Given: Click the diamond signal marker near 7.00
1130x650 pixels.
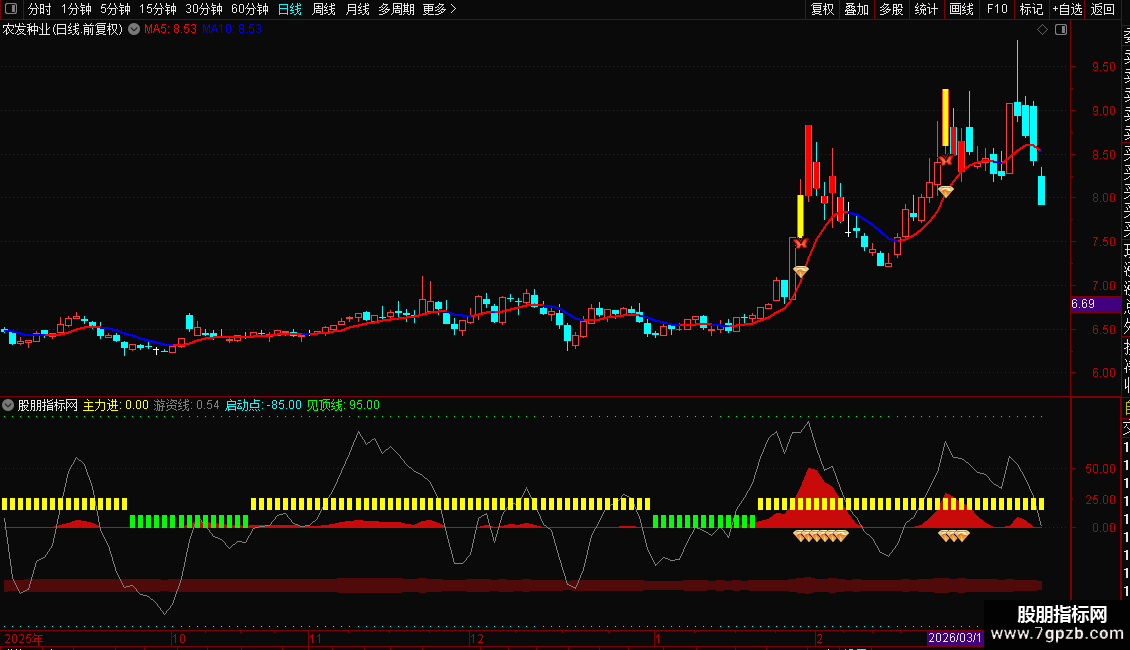Looking at the screenshot, I should point(801,272).
